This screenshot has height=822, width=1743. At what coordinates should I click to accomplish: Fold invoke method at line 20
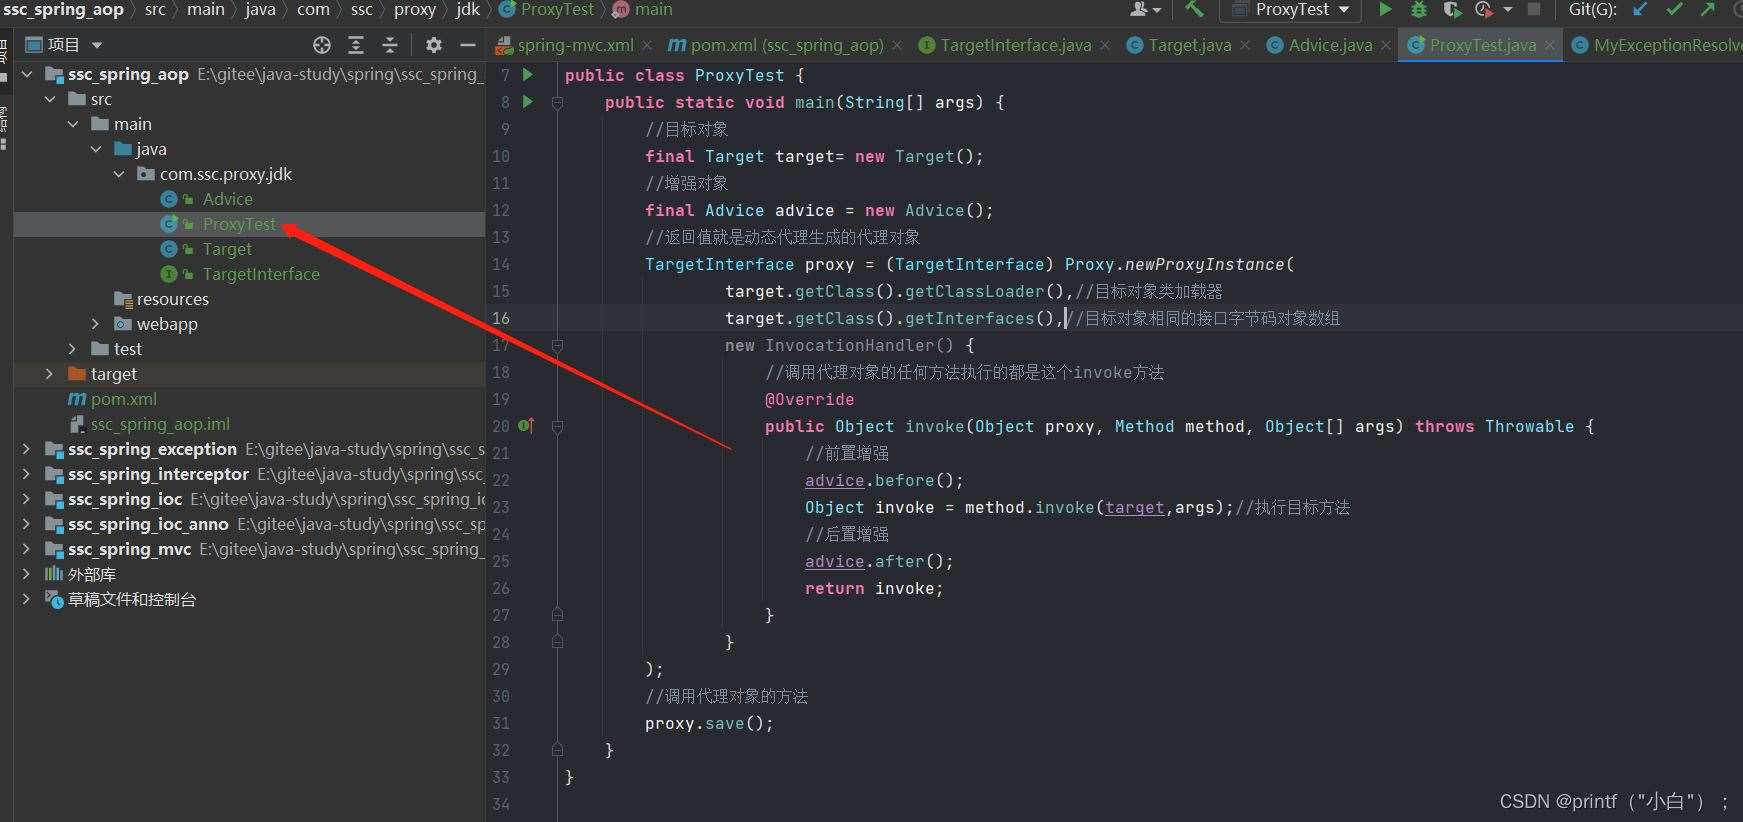557,426
